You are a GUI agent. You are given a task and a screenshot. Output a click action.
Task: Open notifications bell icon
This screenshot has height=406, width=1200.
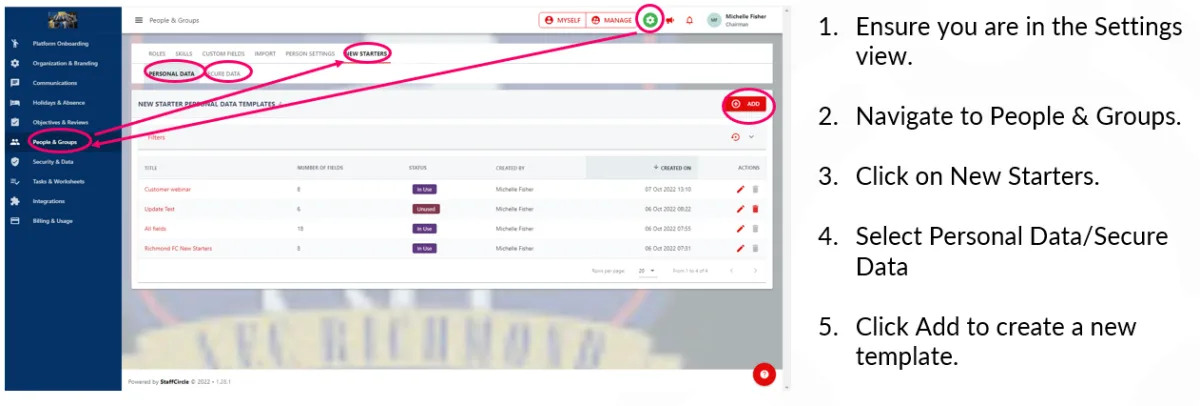(x=690, y=20)
